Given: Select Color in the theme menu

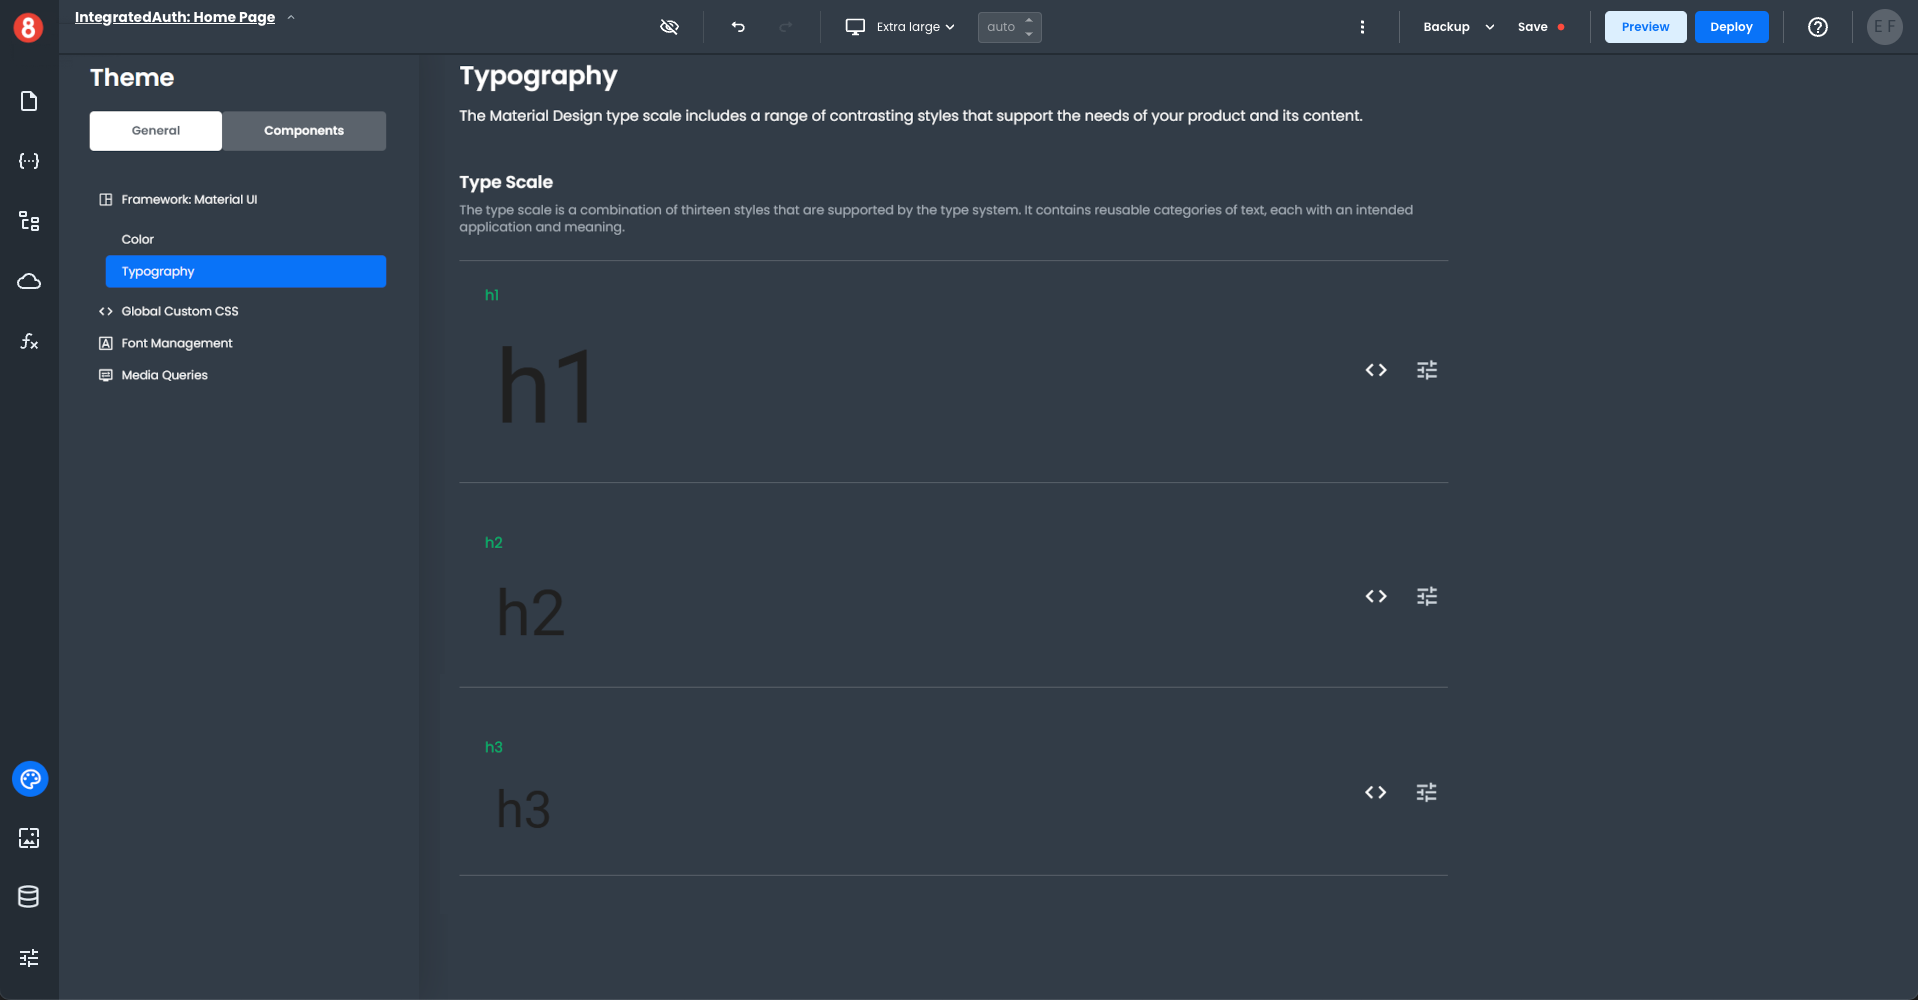Looking at the screenshot, I should coord(138,239).
